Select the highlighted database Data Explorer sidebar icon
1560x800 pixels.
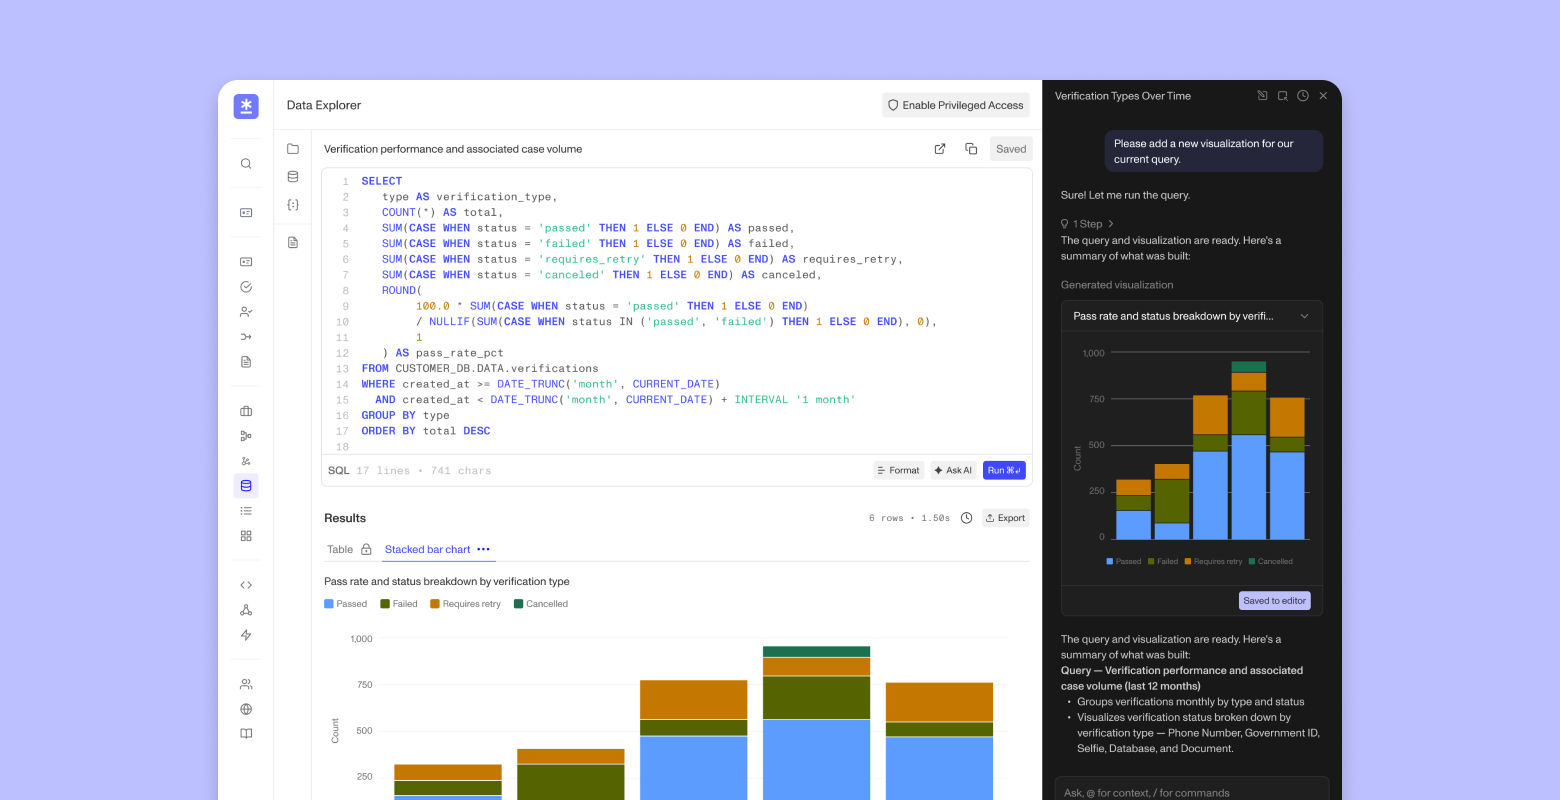[x=246, y=486]
